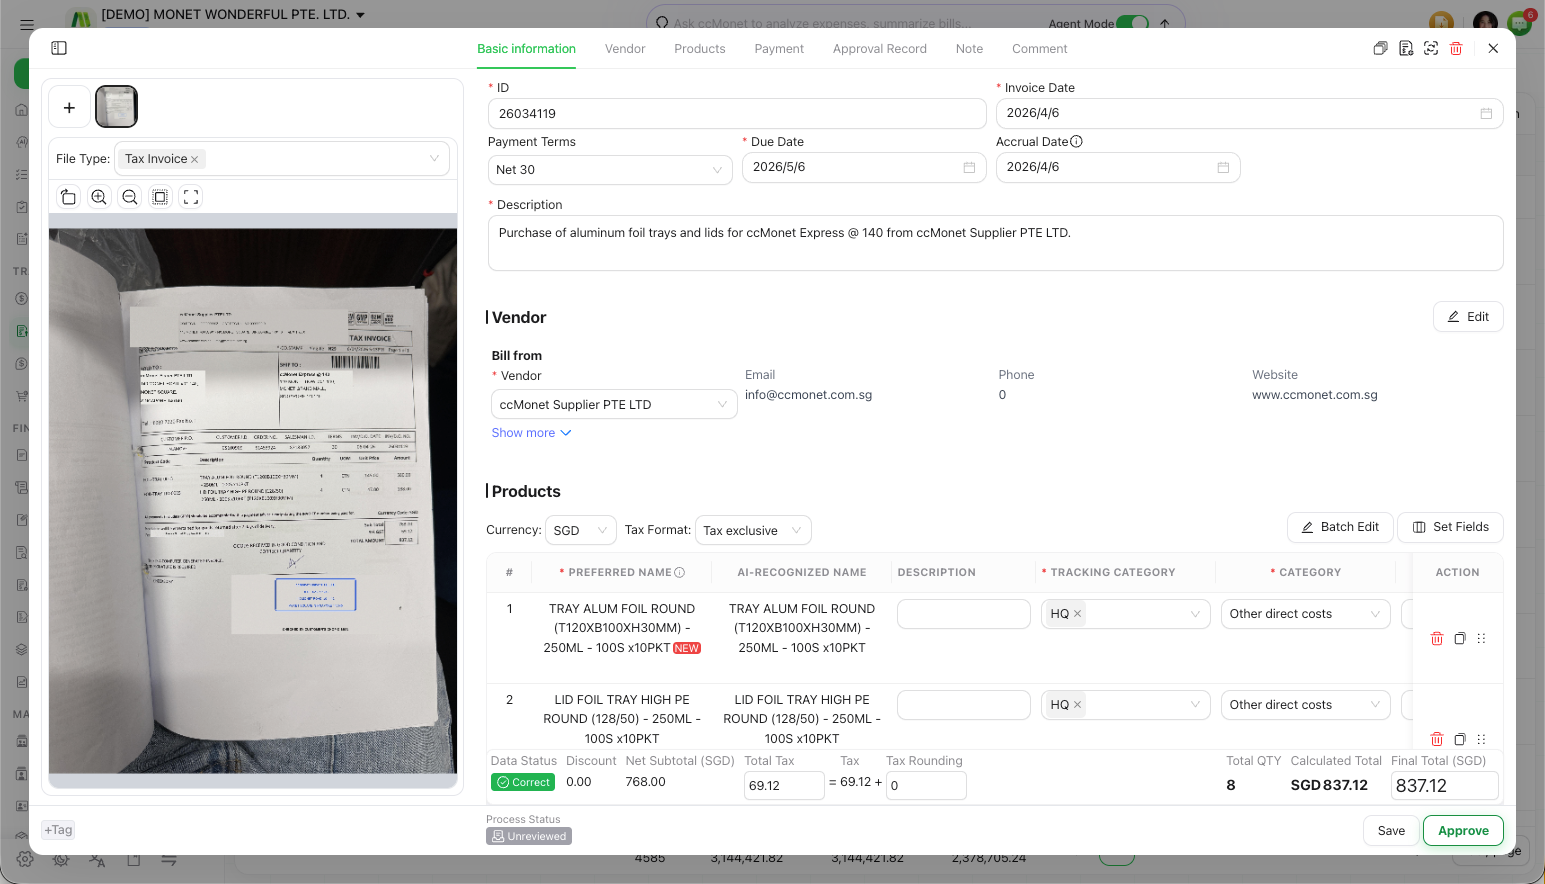
Task: Add a new file with the plus button
Action: [x=69, y=107]
